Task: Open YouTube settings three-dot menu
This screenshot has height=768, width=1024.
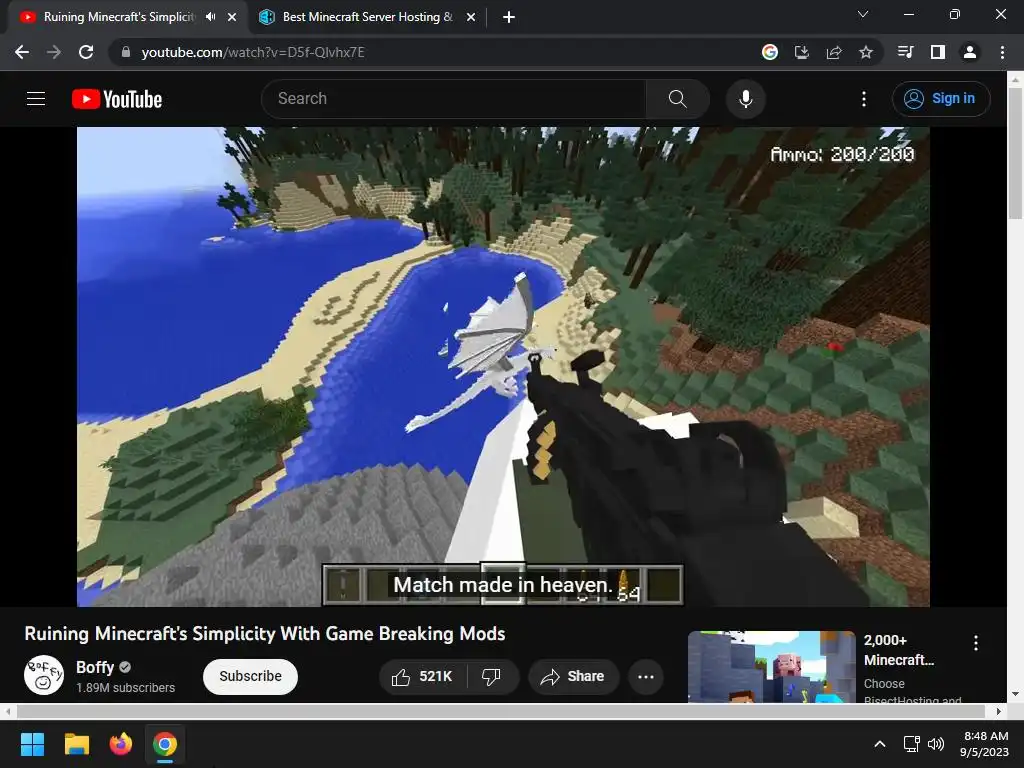Action: (864, 99)
